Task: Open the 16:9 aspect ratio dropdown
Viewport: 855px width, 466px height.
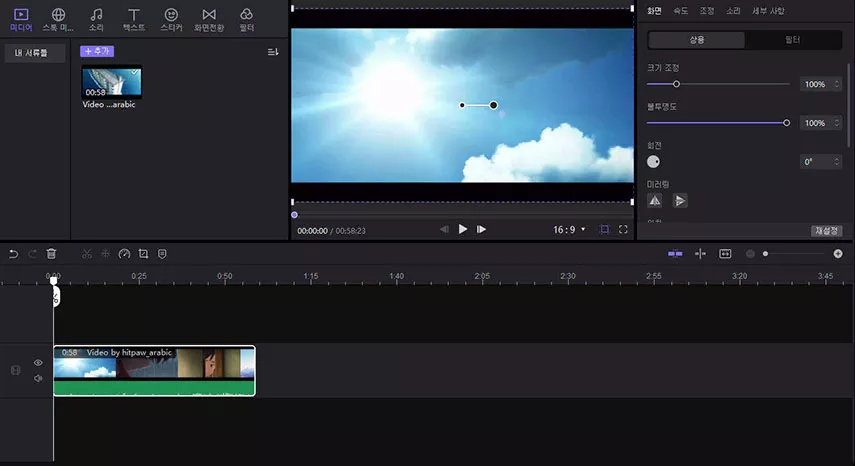Action: point(569,229)
